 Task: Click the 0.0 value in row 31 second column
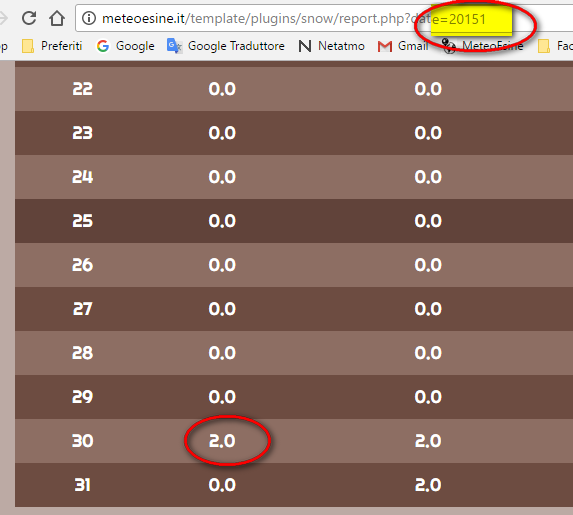click(222, 485)
